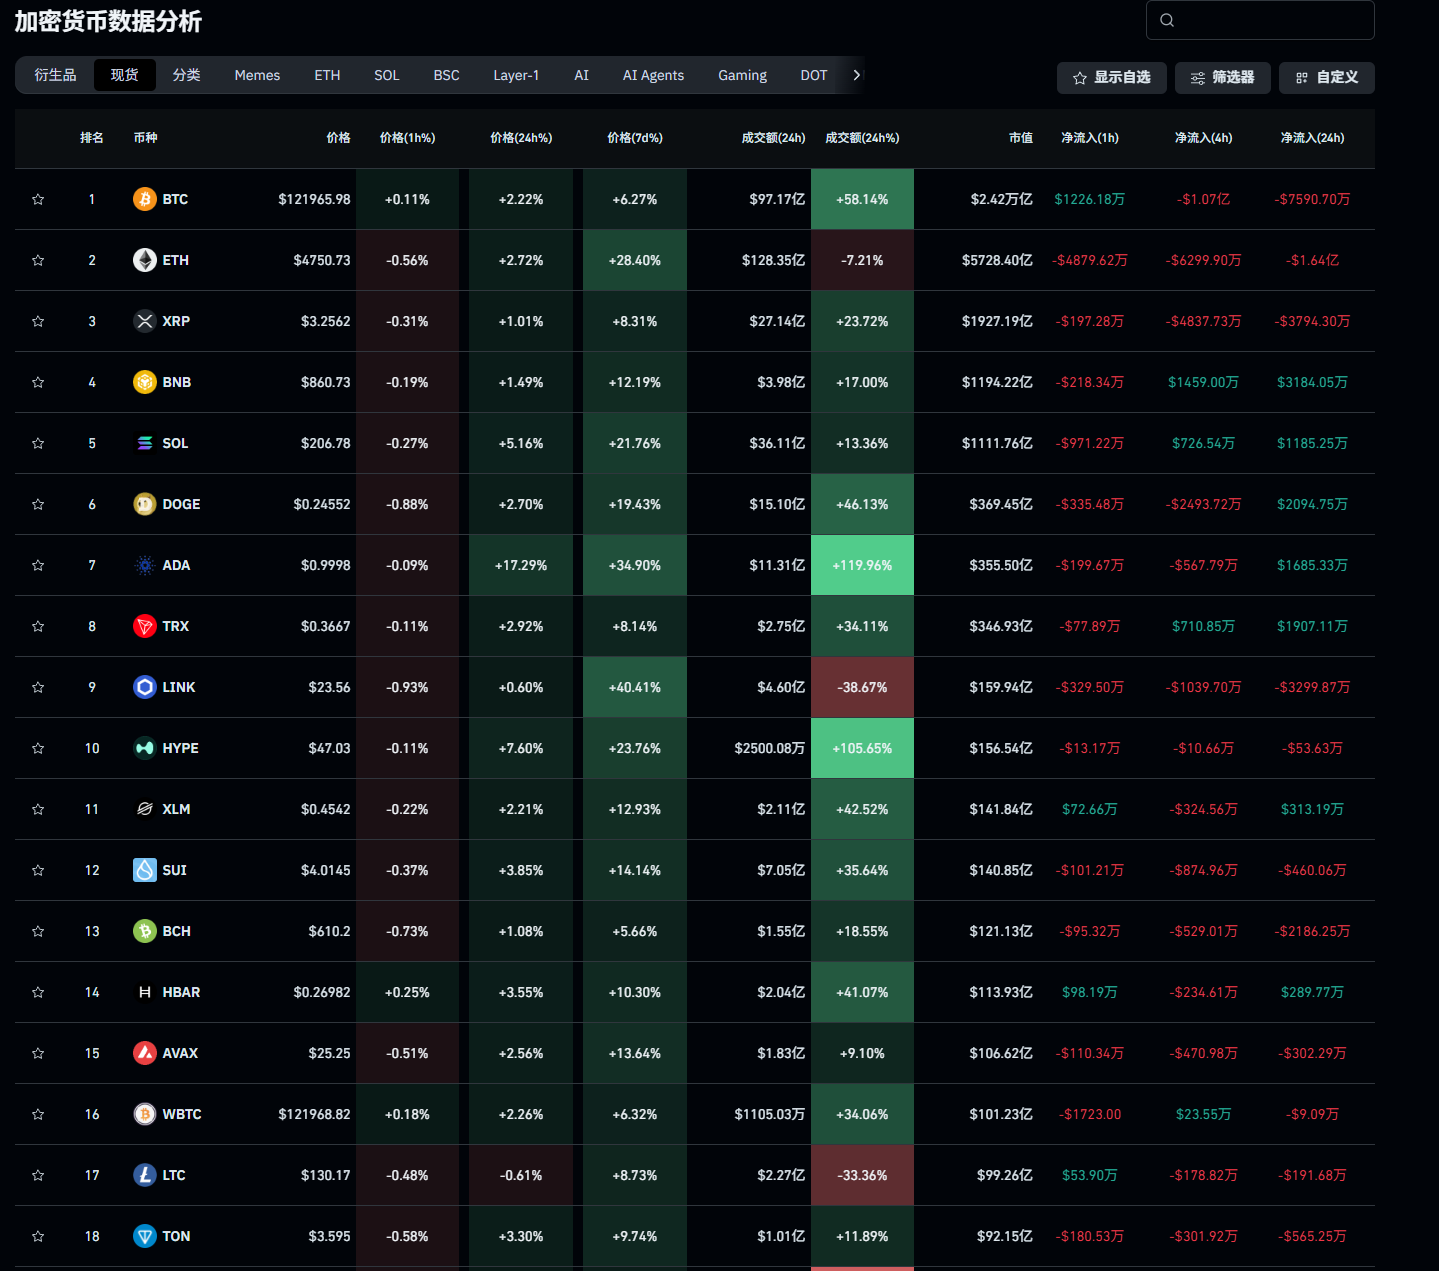Open the 筛选器 filter button
1439x1271 pixels.
1222,77
